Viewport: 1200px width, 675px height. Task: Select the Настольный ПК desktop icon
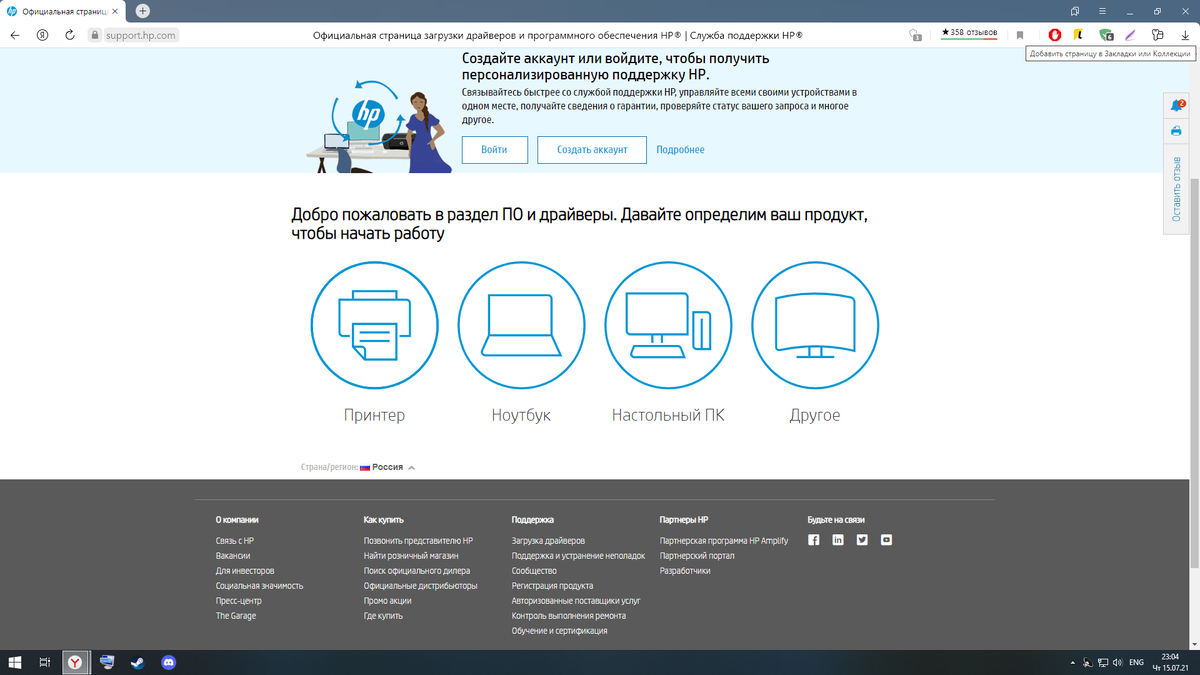click(x=668, y=323)
